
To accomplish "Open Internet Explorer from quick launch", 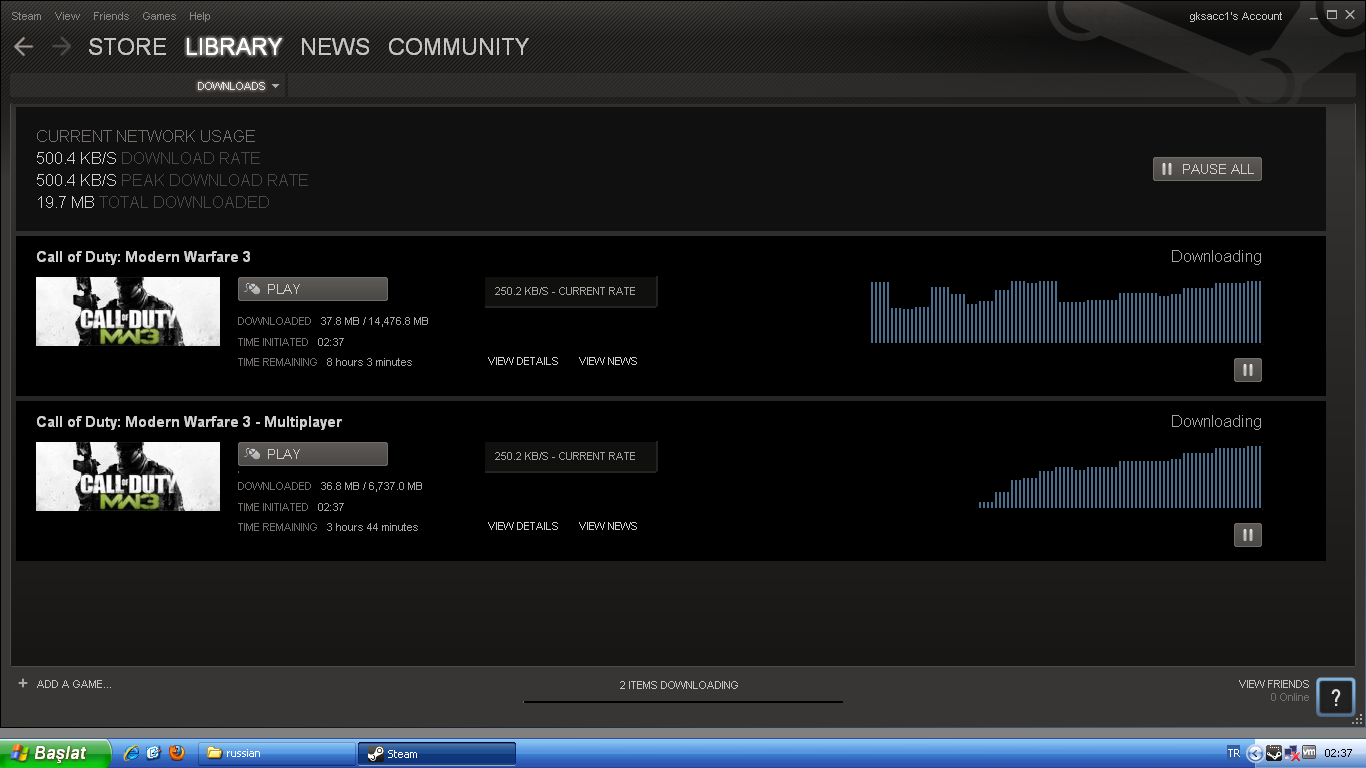I will tap(131, 753).
